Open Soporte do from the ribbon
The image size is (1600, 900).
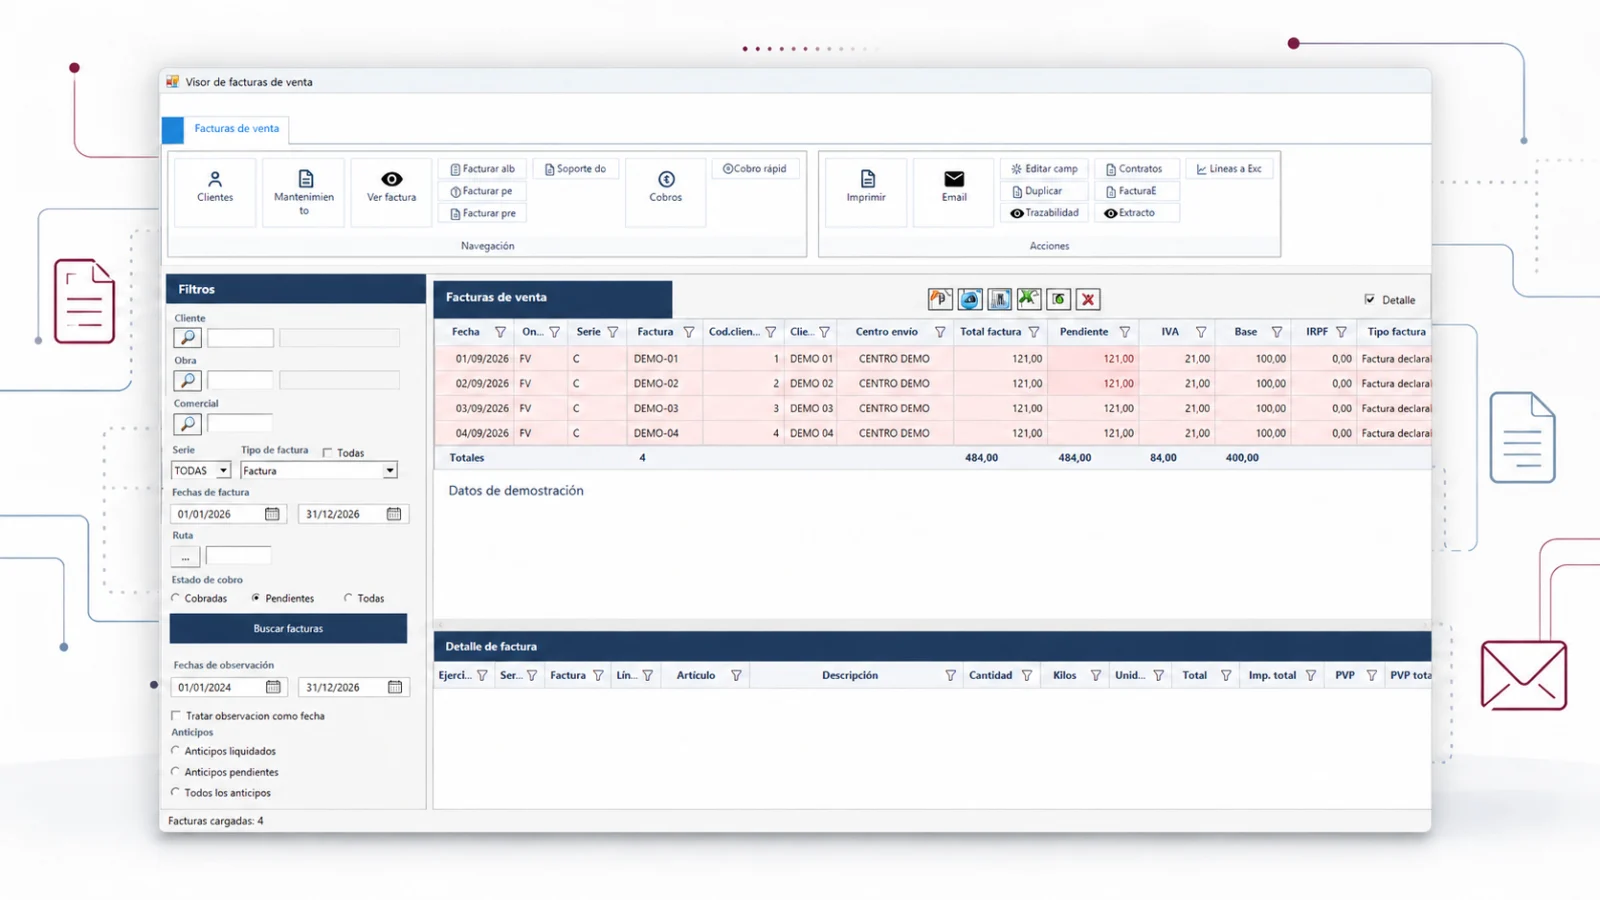pos(575,169)
